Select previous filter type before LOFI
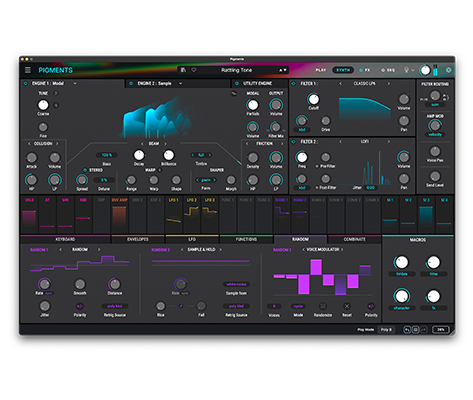 [x=340, y=142]
